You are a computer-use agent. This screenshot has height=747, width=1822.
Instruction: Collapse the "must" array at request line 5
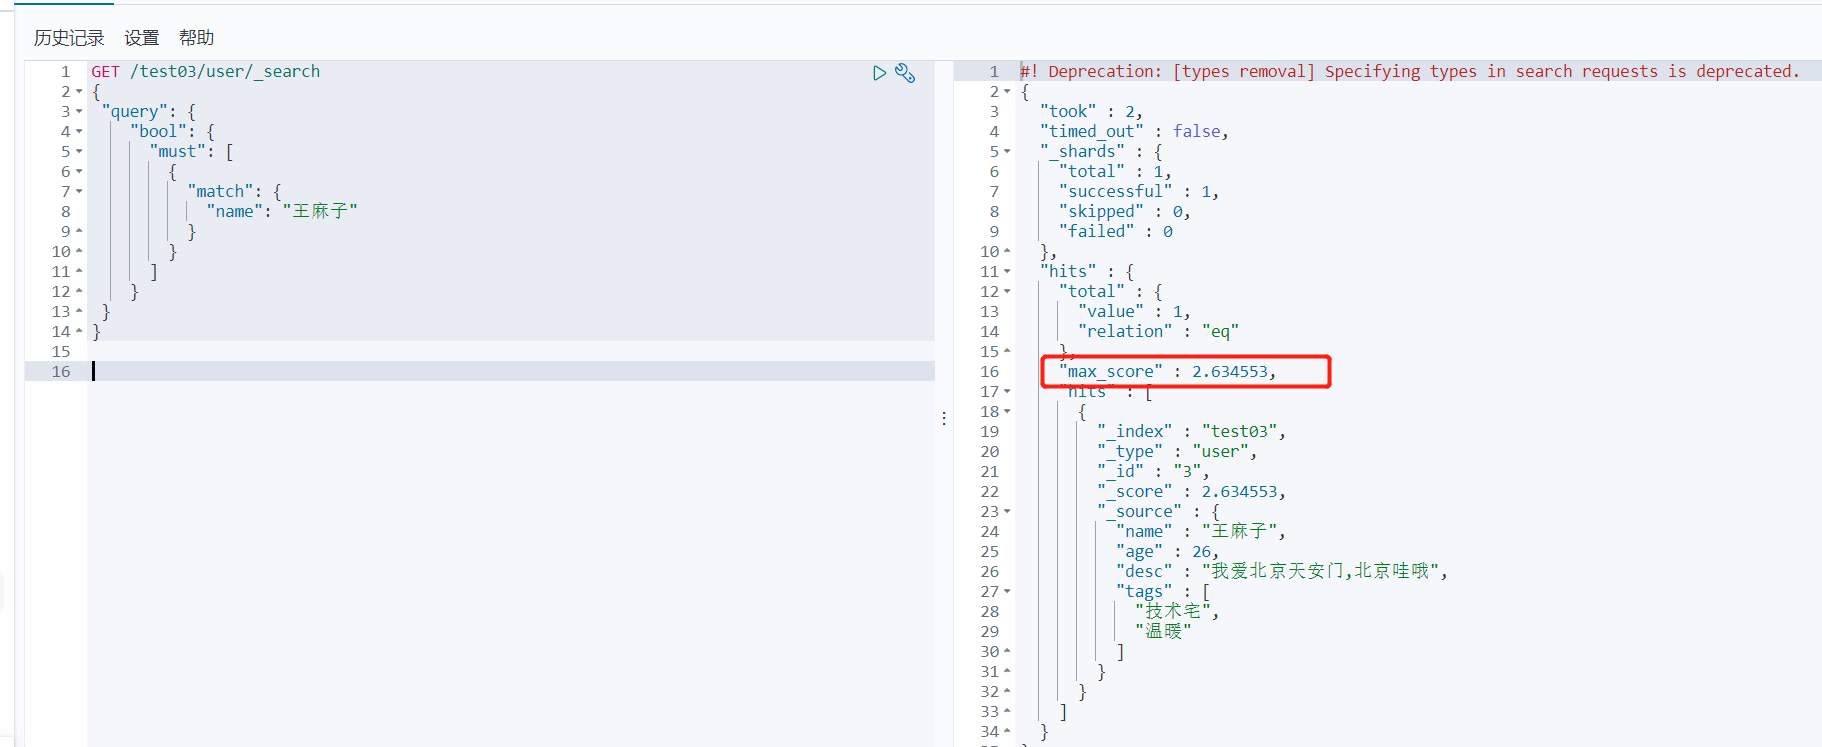point(79,152)
